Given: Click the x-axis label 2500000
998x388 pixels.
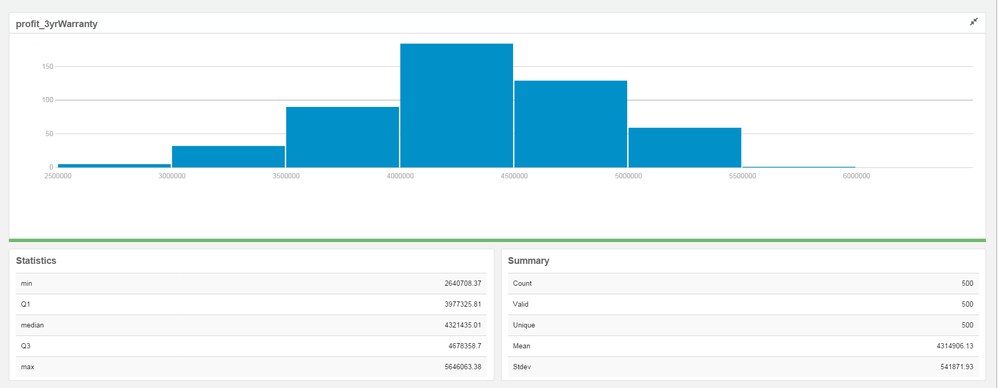Looking at the screenshot, I should point(57,176).
